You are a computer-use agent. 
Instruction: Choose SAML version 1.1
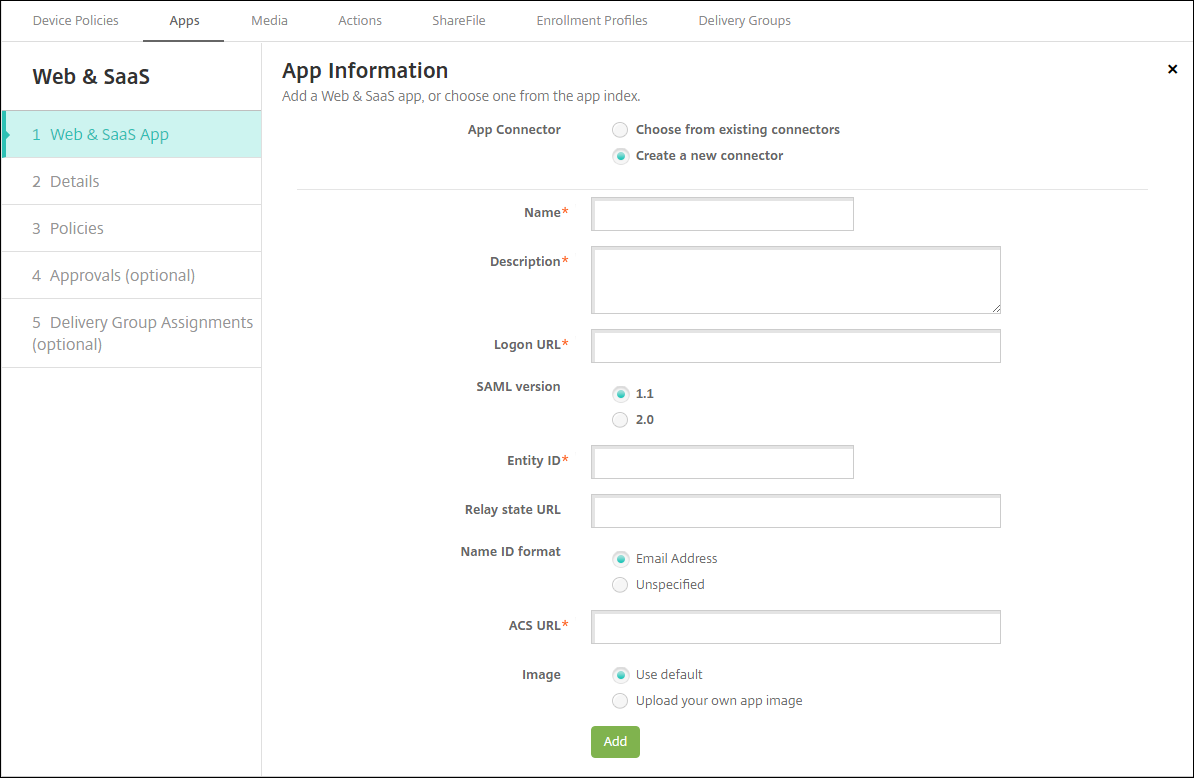620,394
